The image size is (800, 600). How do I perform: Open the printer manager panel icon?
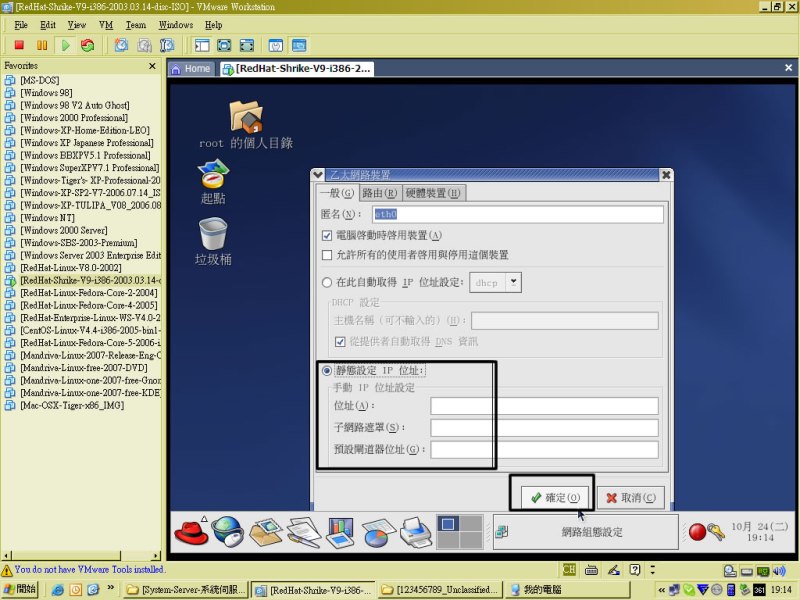415,532
